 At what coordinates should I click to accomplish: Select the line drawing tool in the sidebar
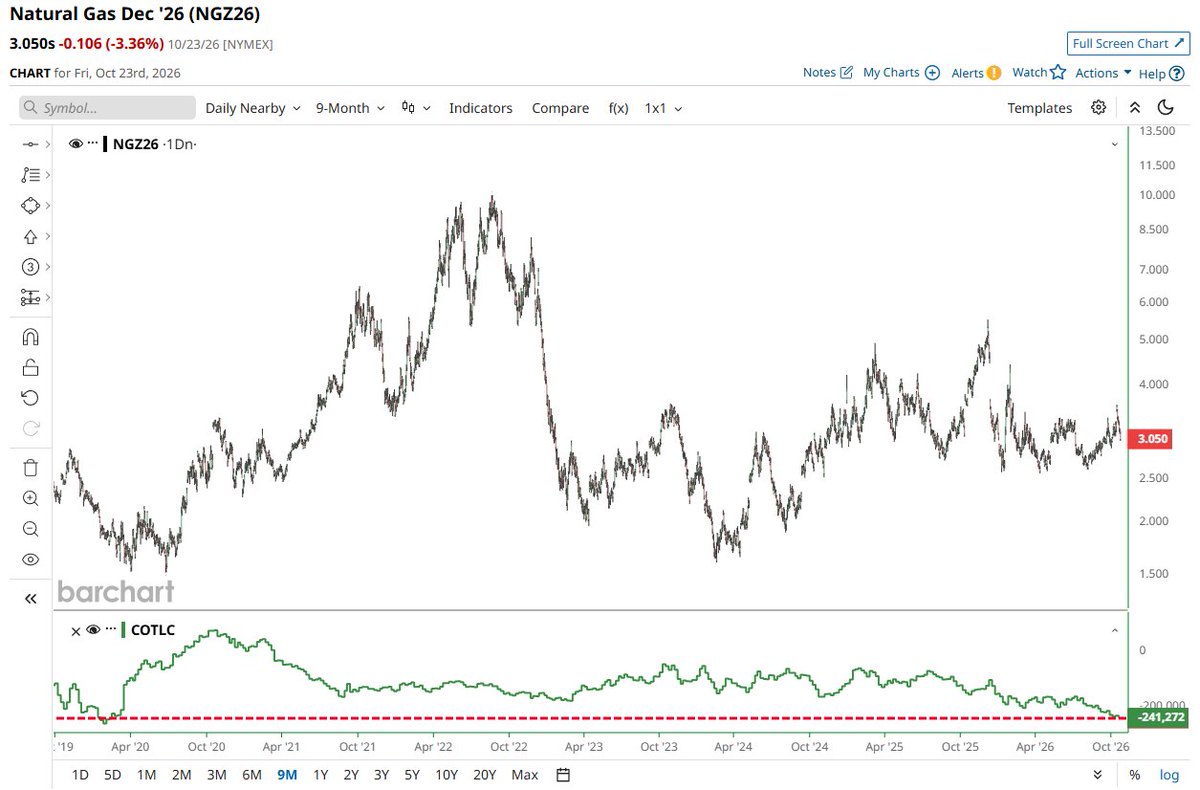[30, 144]
